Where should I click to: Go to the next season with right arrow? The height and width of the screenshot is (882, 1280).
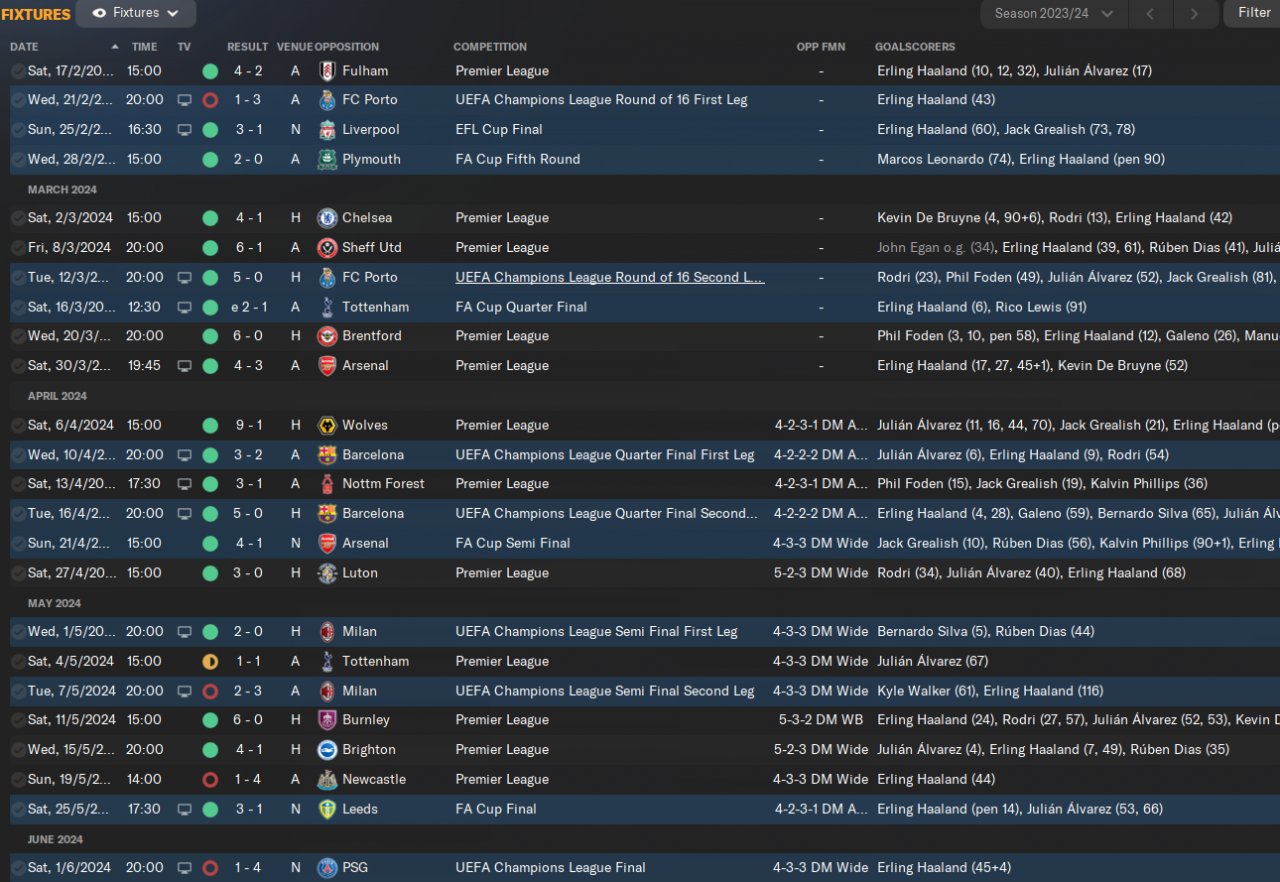1194,14
